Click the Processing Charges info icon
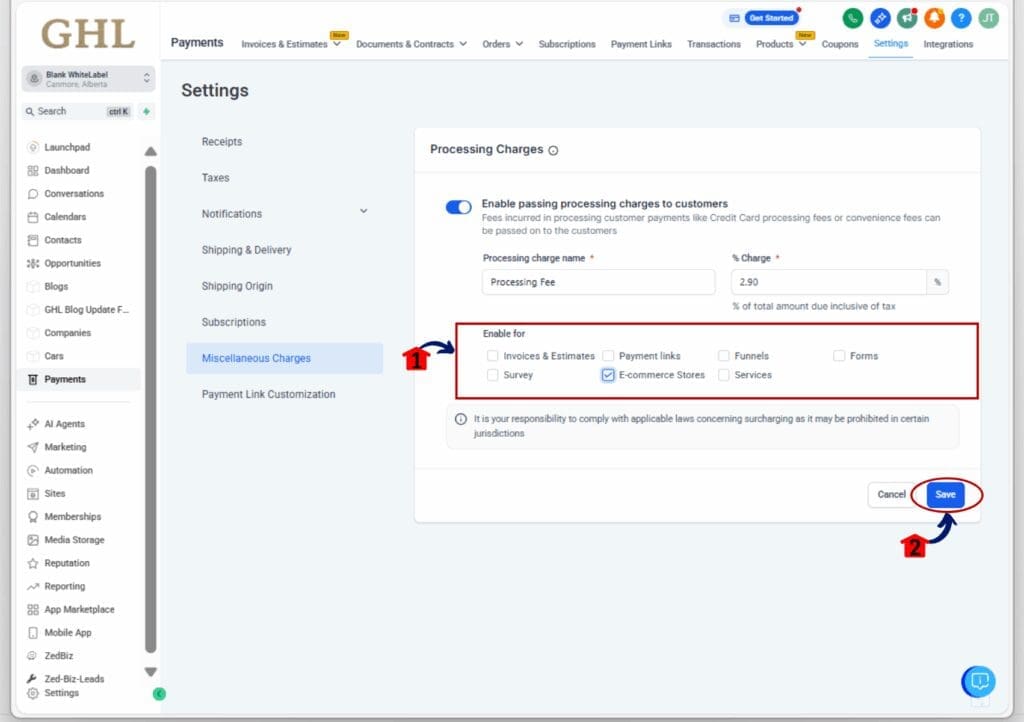1024x722 pixels. pos(554,150)
